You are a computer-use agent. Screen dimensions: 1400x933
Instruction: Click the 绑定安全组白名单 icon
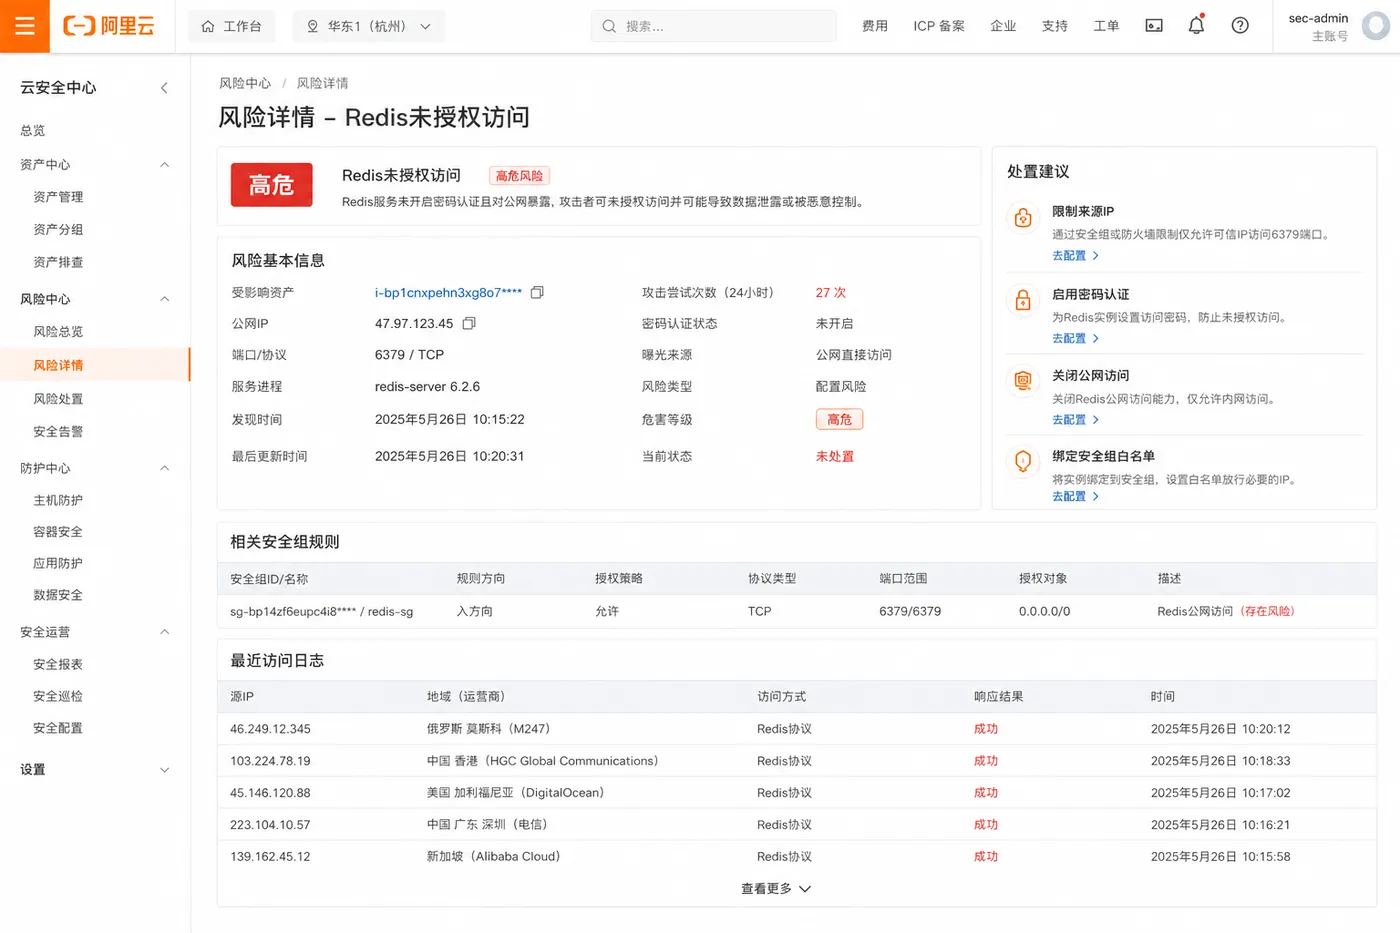point(1023,461)
